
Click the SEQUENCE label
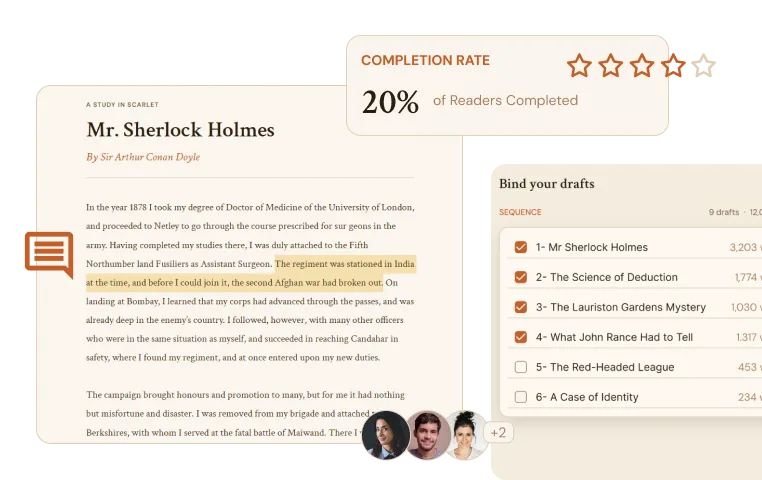(520, 212)
